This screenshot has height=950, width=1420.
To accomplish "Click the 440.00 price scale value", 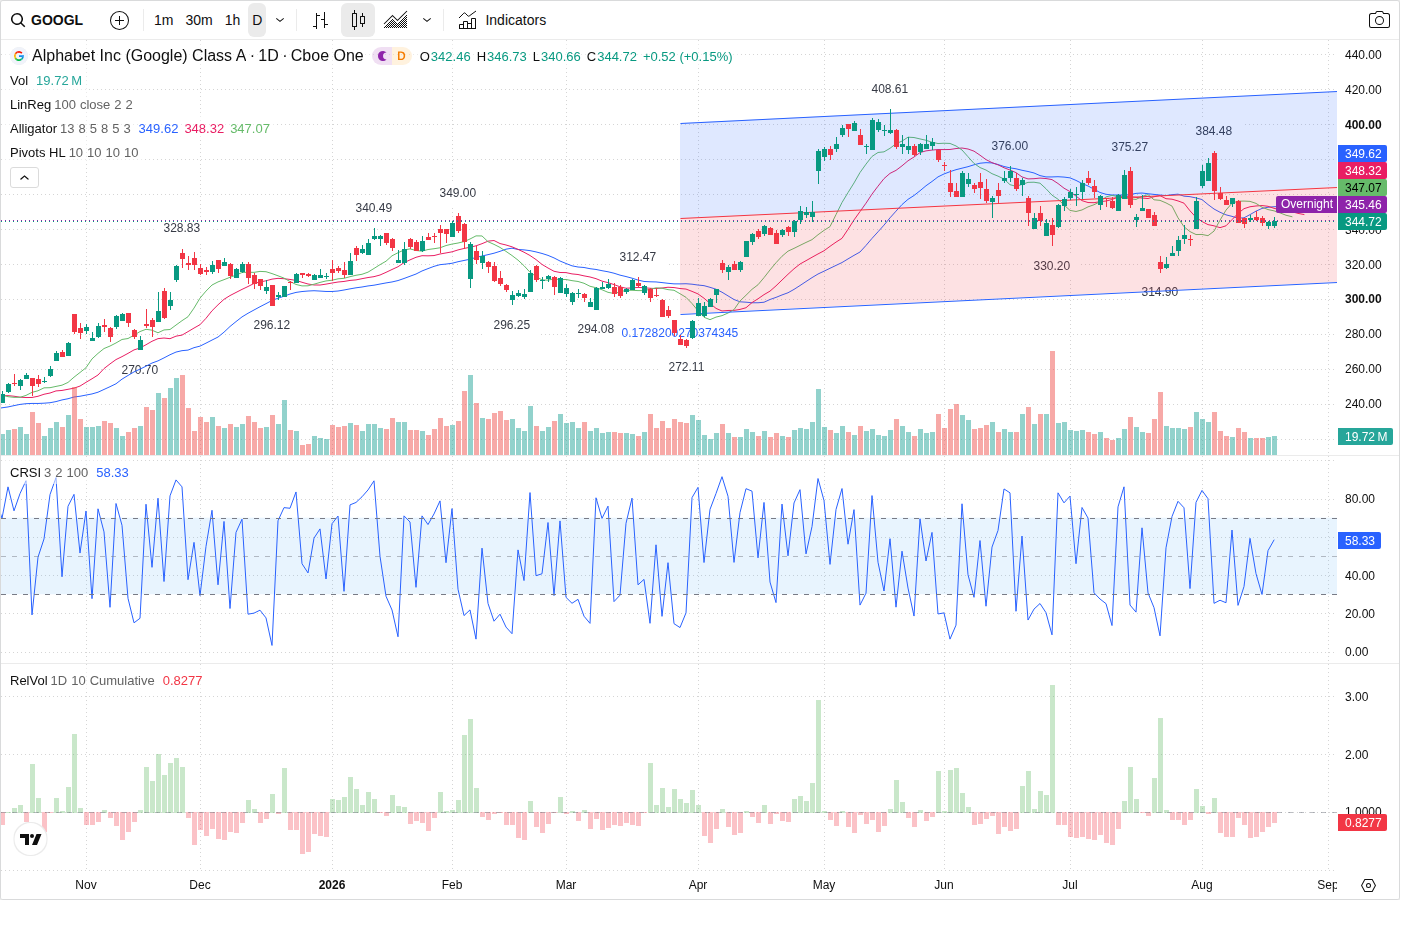I will coord(1363,55).
